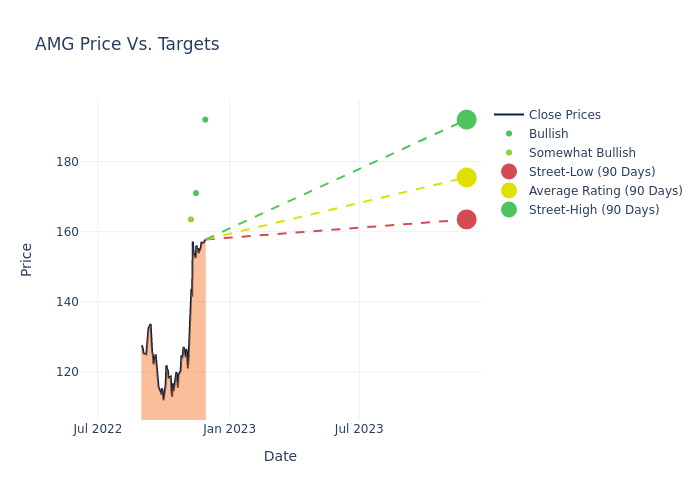This screenshot has width=700, height=500.
Task: Click Street-High (90 Days) legend label
Action: 594,210
